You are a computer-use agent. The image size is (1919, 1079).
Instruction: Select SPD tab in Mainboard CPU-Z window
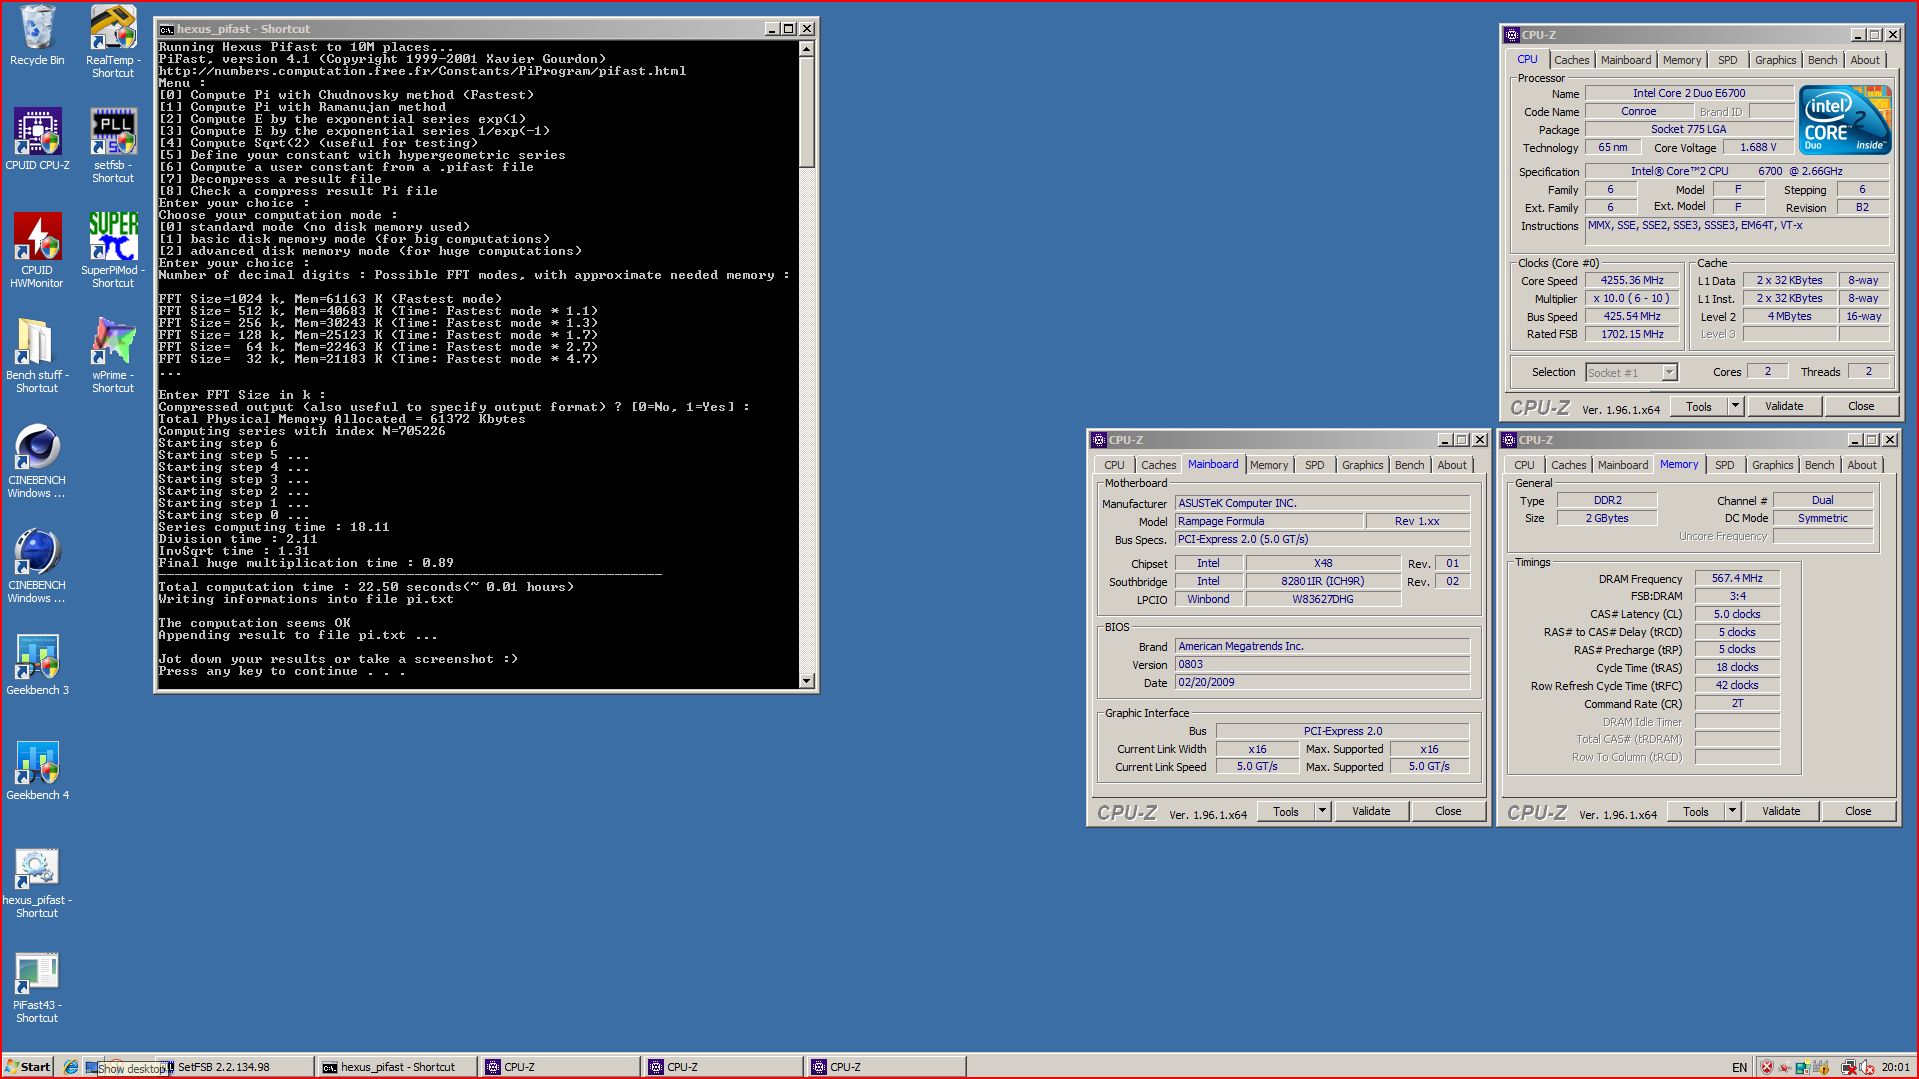tap(1314, 465)
